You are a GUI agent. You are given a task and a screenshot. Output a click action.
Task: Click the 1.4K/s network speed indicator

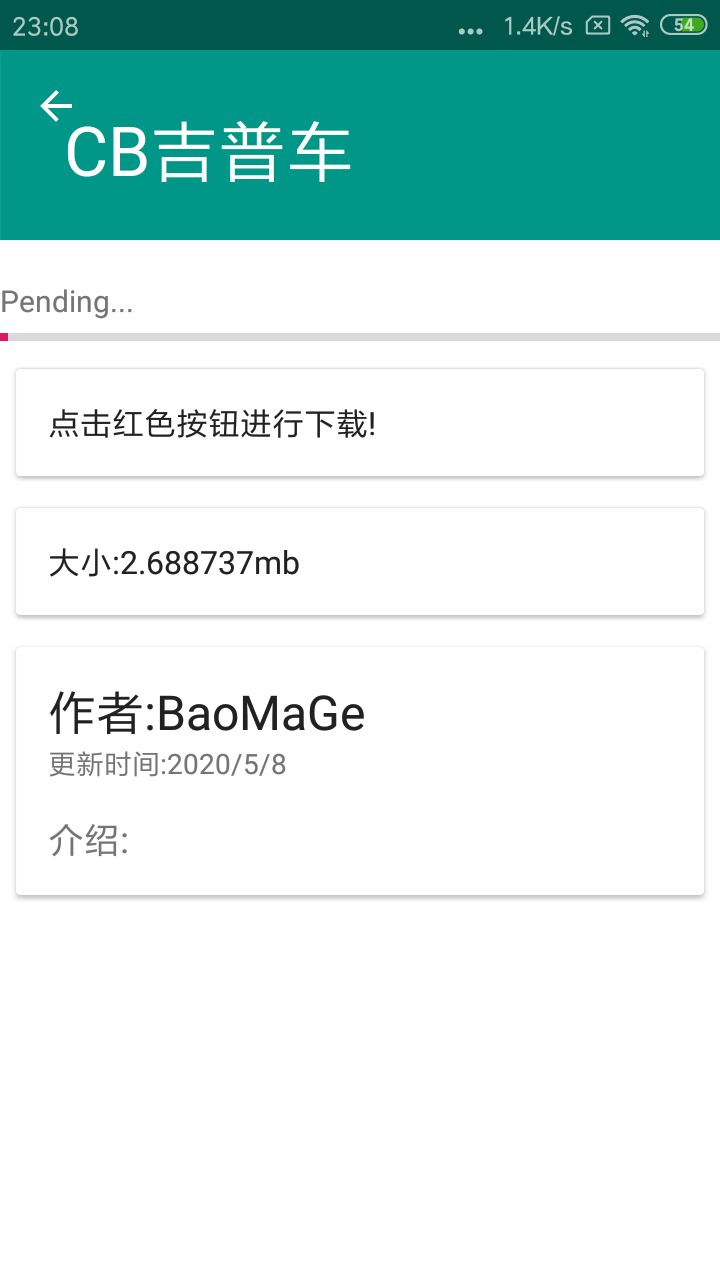[x=537, y=26]
